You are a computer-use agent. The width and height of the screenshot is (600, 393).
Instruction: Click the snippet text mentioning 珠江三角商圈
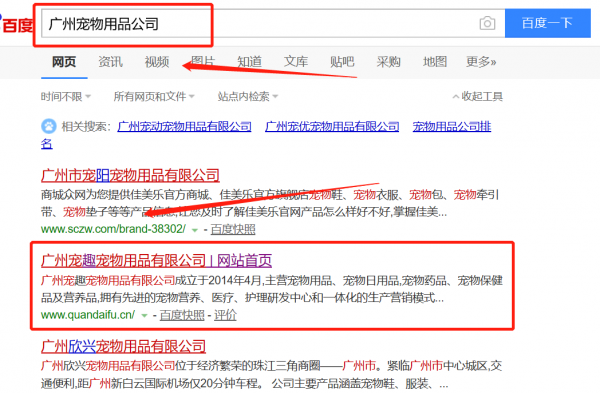[271, 374]
